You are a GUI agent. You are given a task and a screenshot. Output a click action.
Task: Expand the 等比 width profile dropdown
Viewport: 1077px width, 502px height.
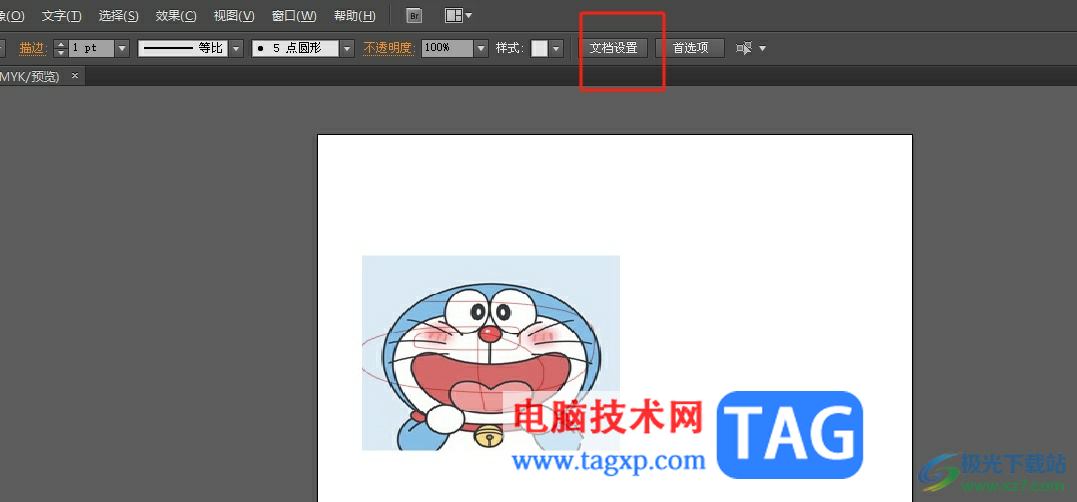[236, 48]
